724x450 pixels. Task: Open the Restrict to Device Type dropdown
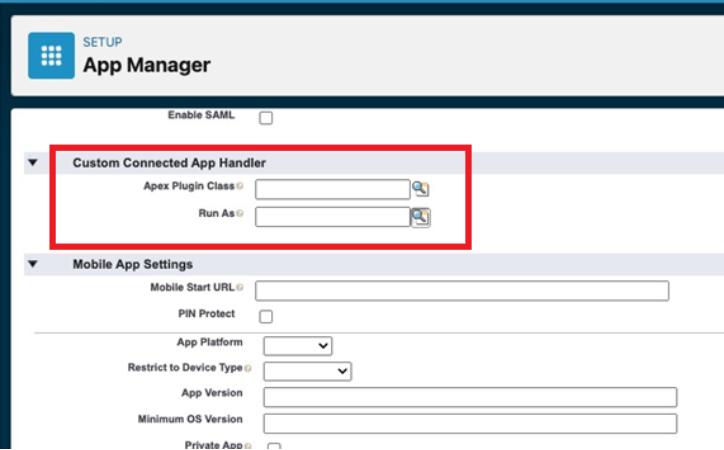tap(307, 370)
